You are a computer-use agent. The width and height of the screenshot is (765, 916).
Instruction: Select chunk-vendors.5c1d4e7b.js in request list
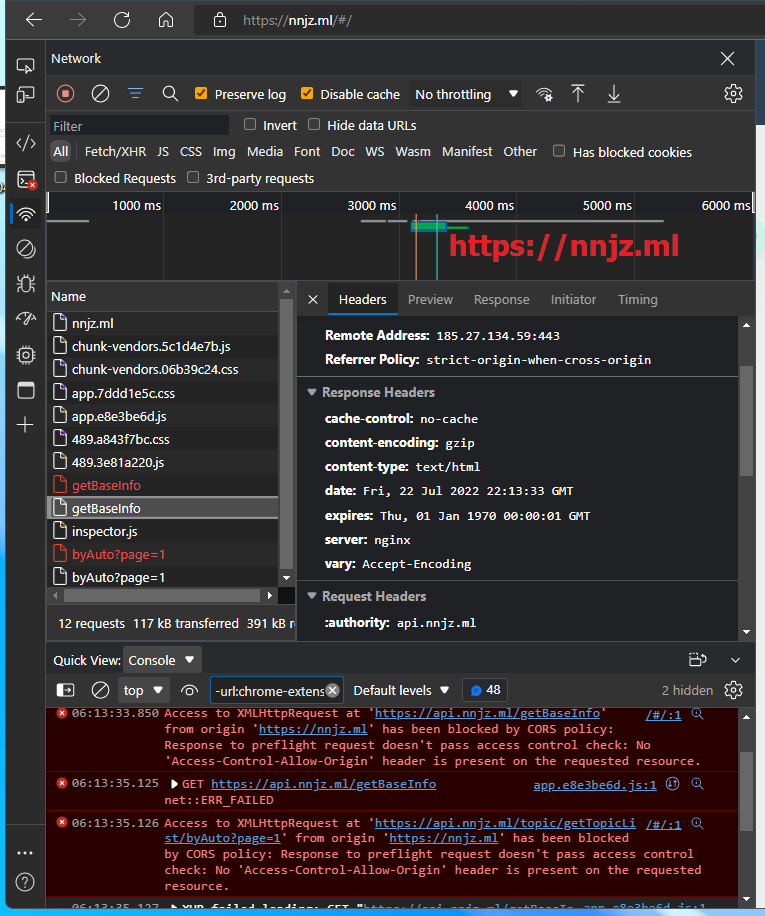click(x=151, y=346)
